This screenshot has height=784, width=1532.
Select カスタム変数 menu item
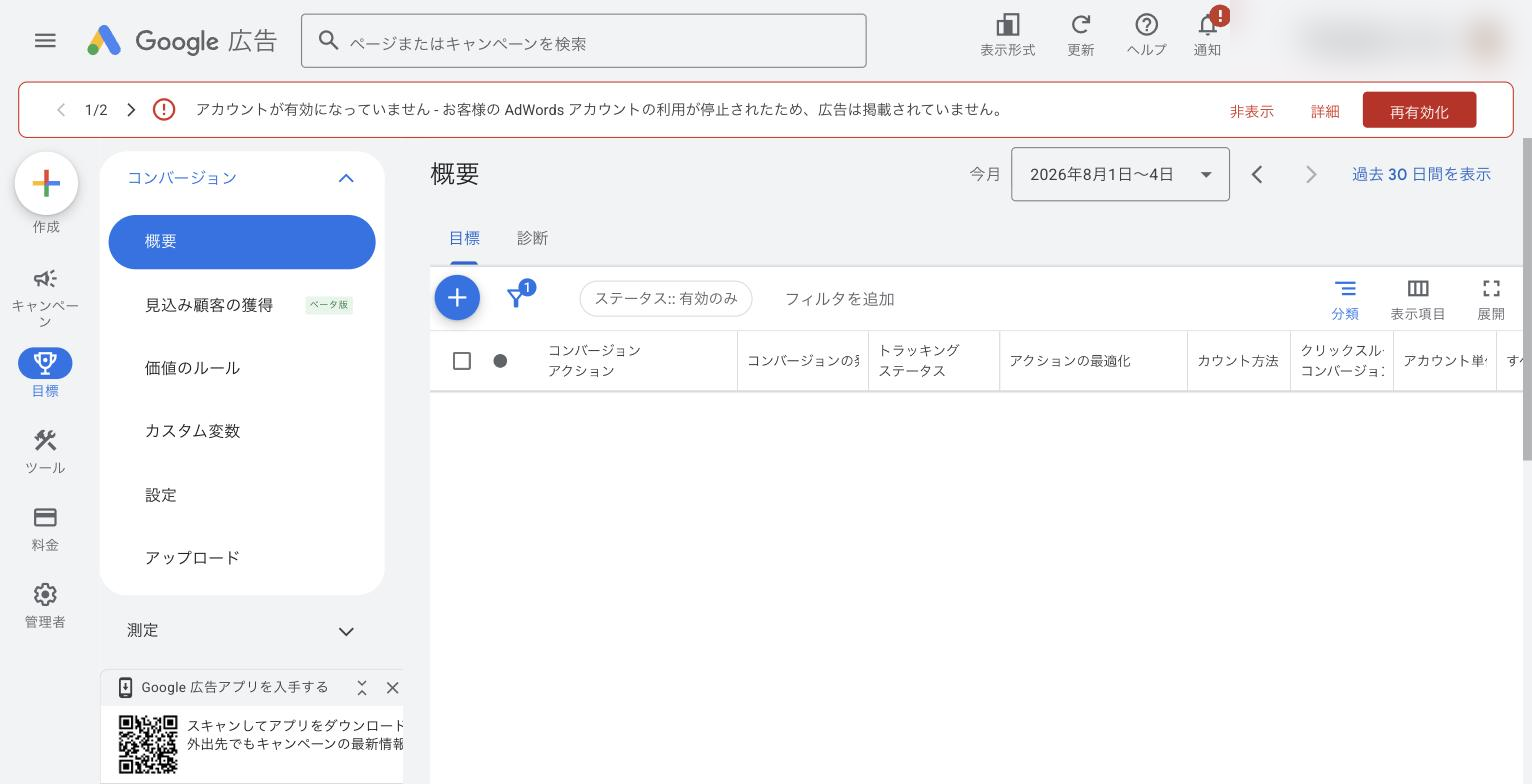click(x=192, y=431)
